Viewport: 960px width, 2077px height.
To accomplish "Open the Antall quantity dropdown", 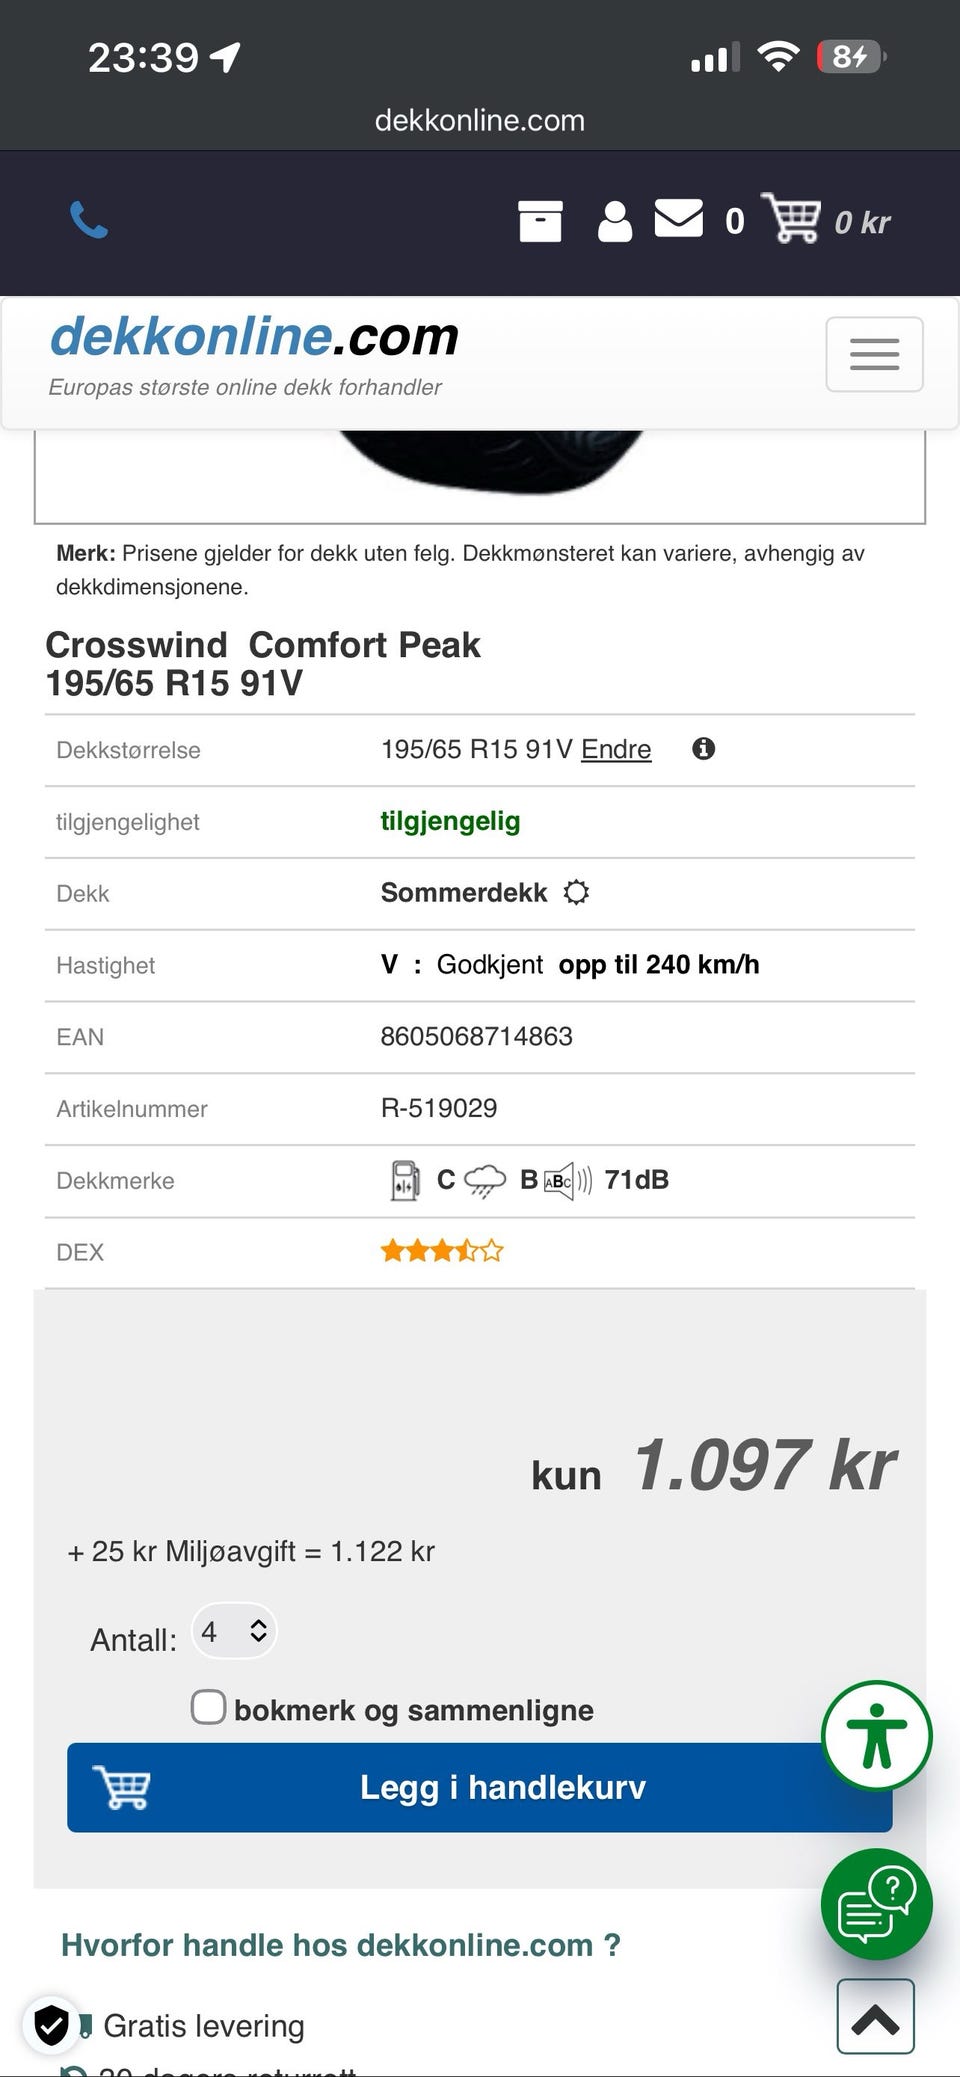I will point(234,1632).
